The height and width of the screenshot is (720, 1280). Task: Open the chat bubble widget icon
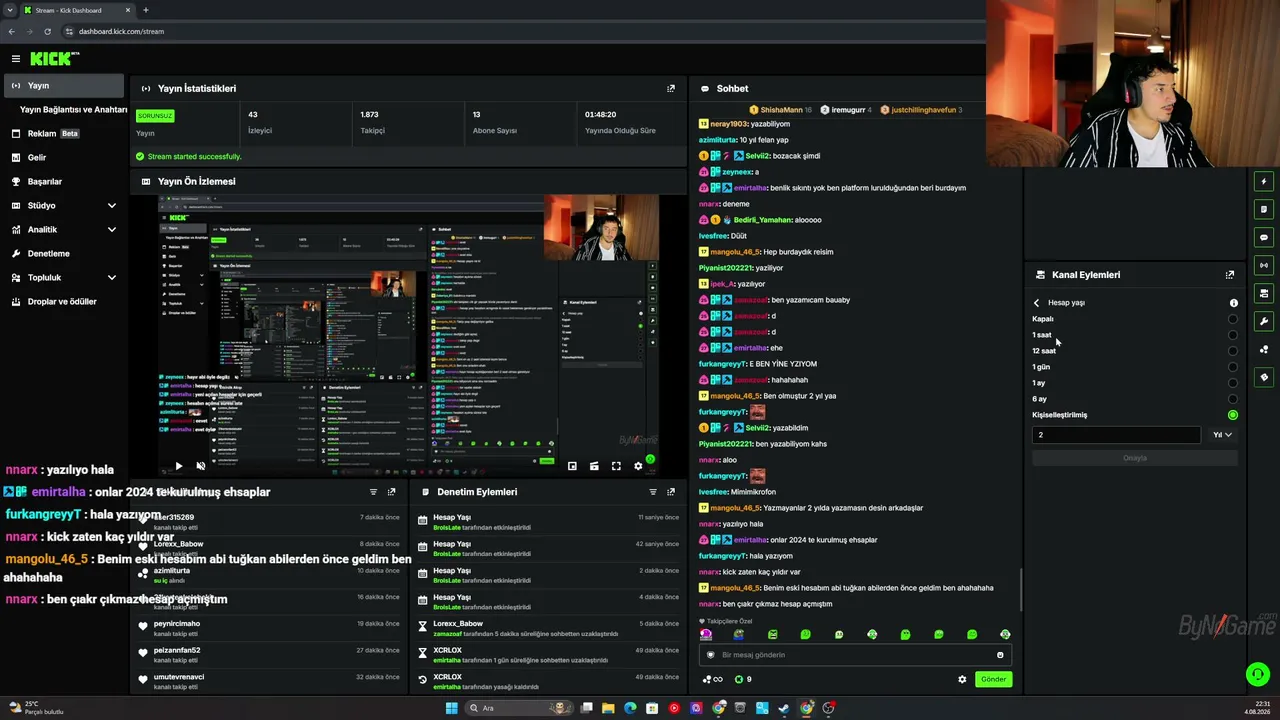point(1264,238)
